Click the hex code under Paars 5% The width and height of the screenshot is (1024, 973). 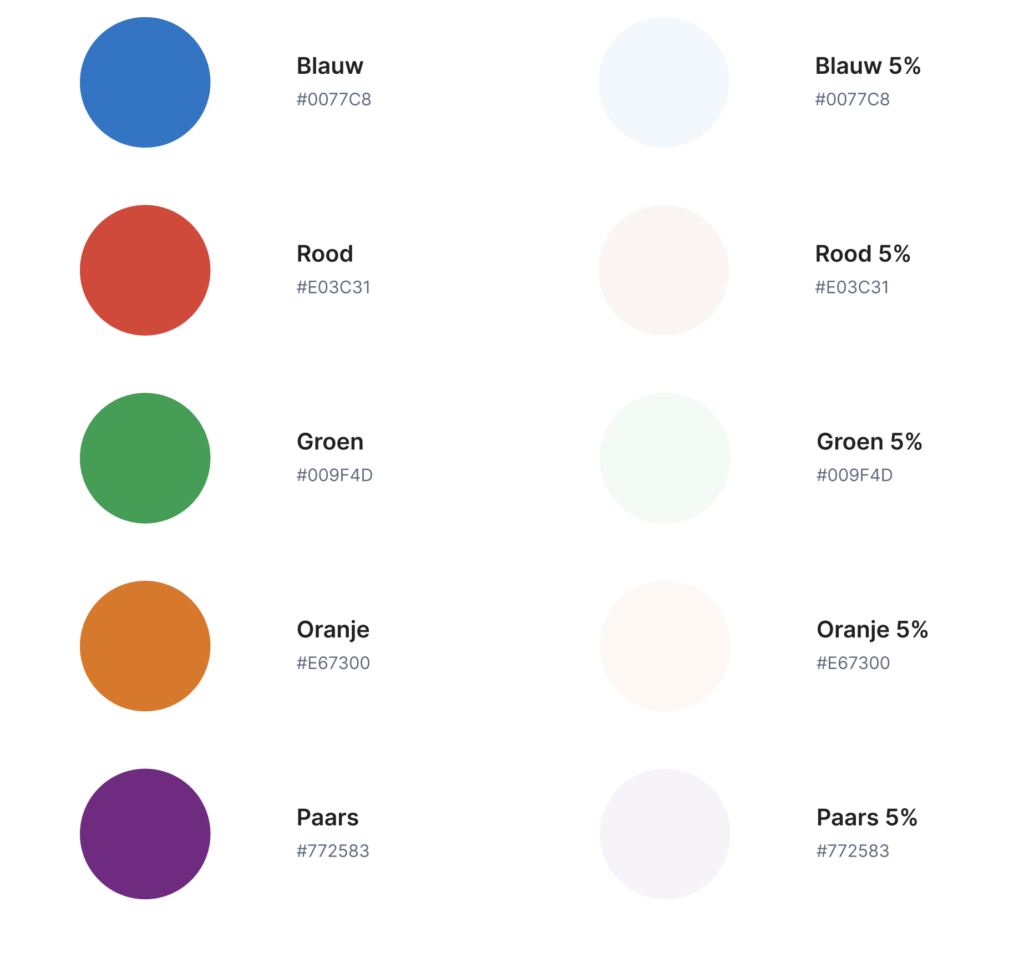tap(853, 851)
